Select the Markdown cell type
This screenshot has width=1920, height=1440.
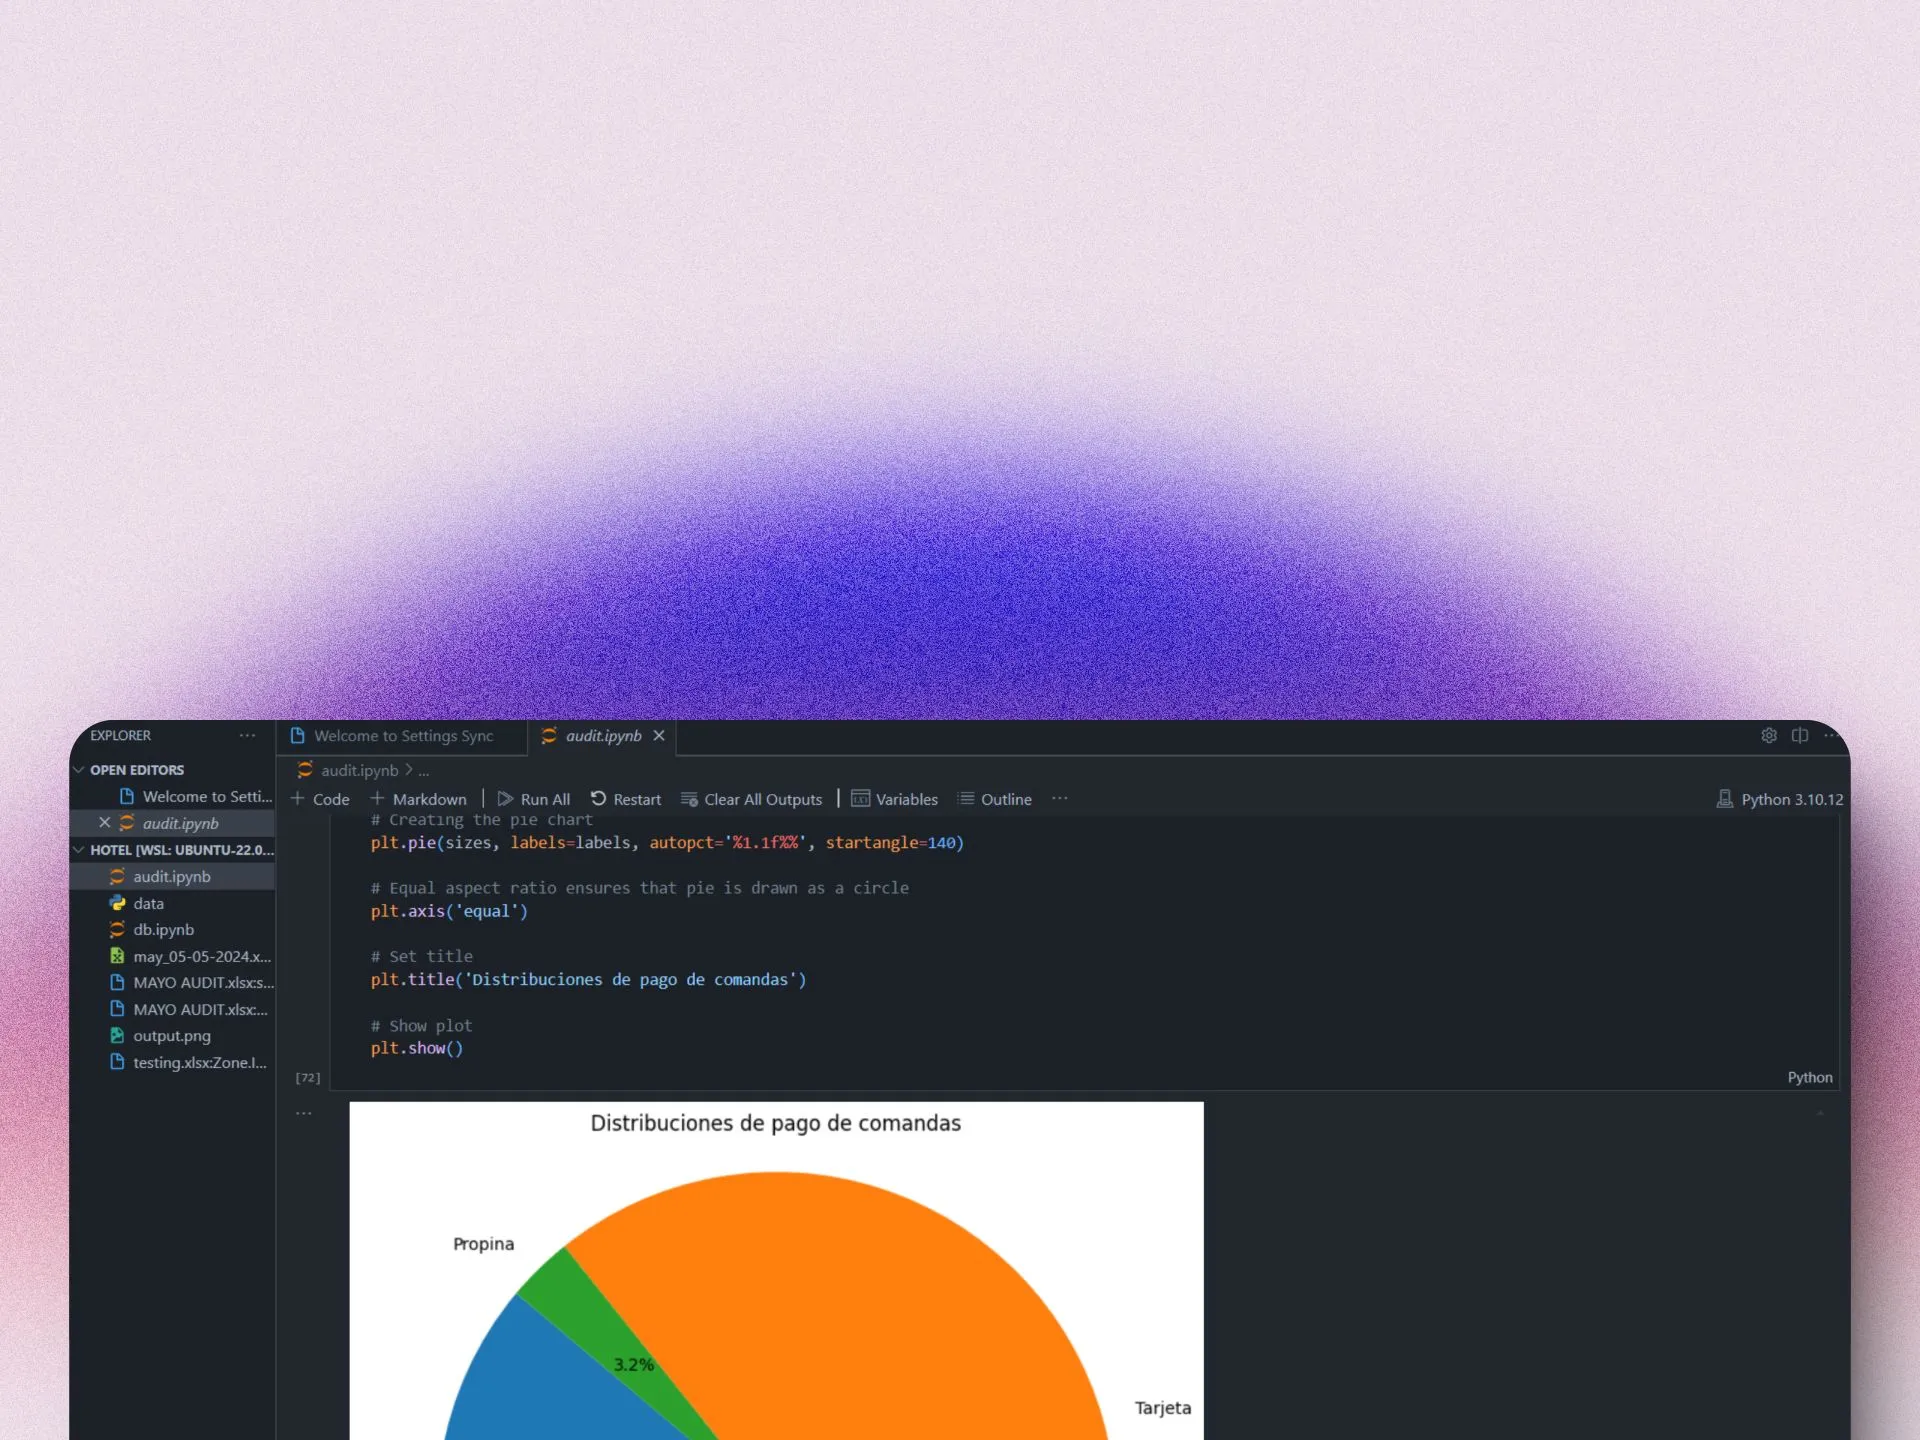tap(420, 799)
